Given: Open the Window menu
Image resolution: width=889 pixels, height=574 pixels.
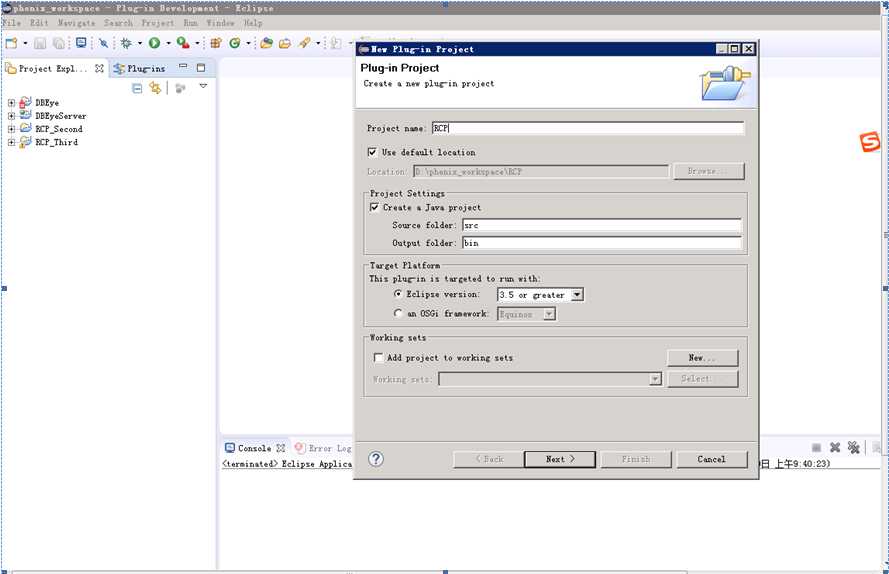Looking at the screenshot, I should pyautogui.click(x=220, y=23).
